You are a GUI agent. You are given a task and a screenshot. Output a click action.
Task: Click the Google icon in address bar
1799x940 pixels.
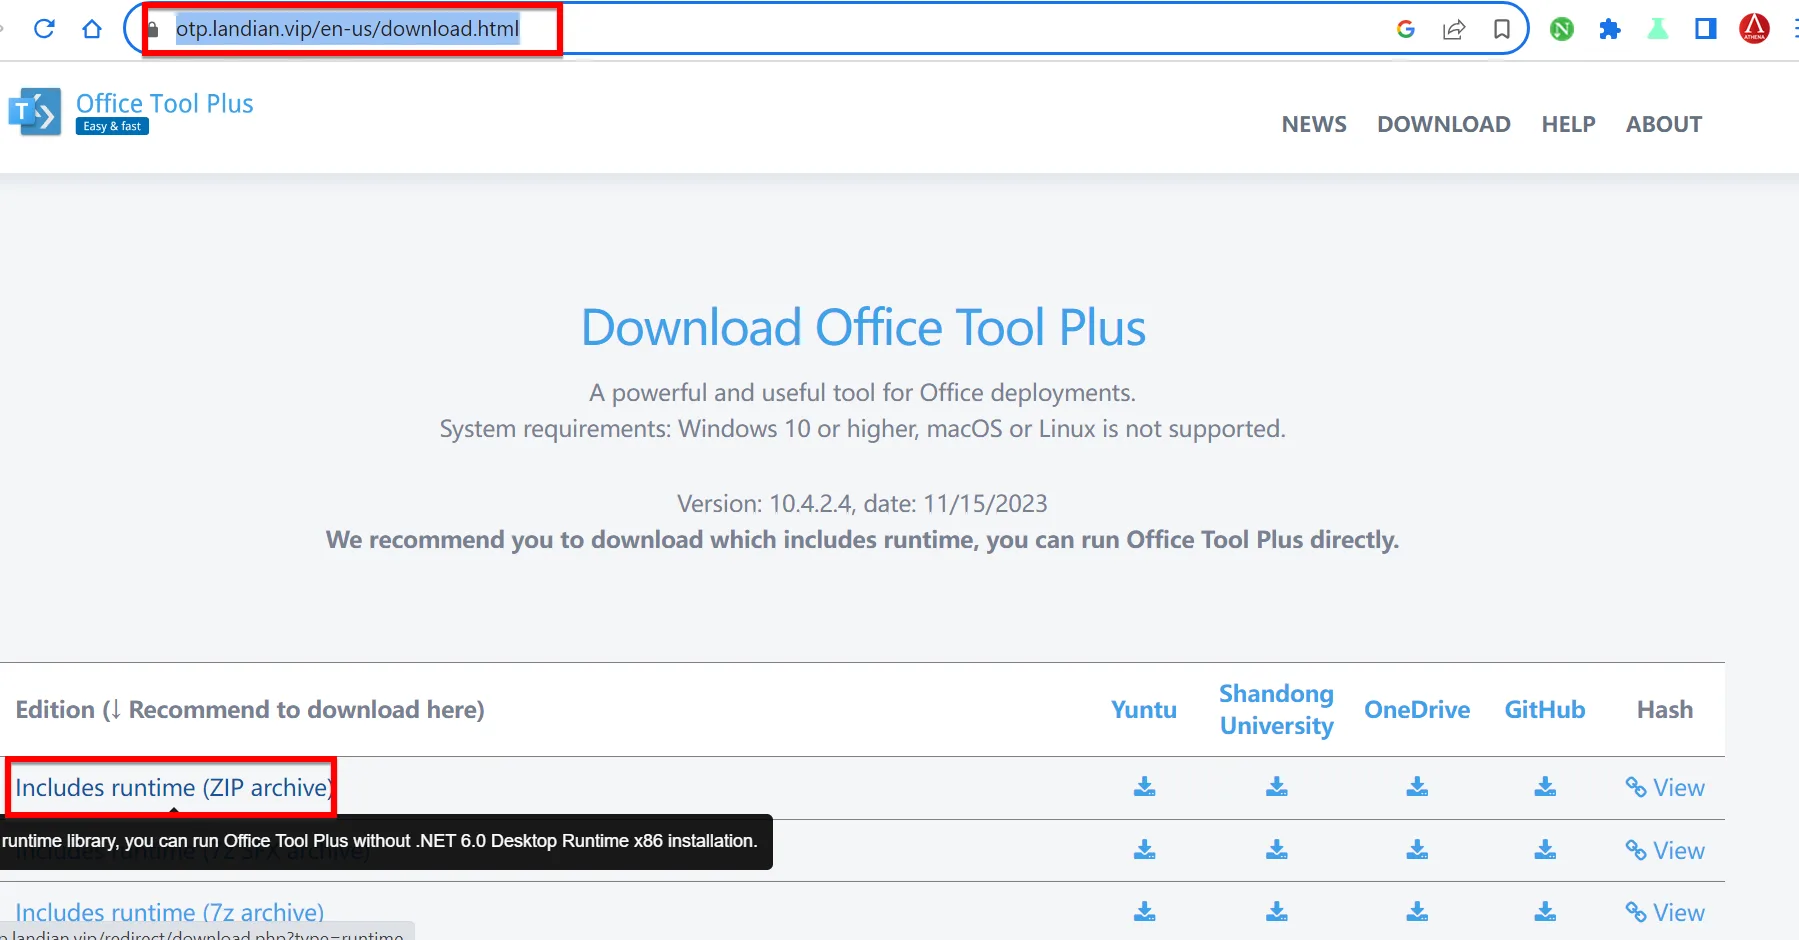coord(1406,29)
